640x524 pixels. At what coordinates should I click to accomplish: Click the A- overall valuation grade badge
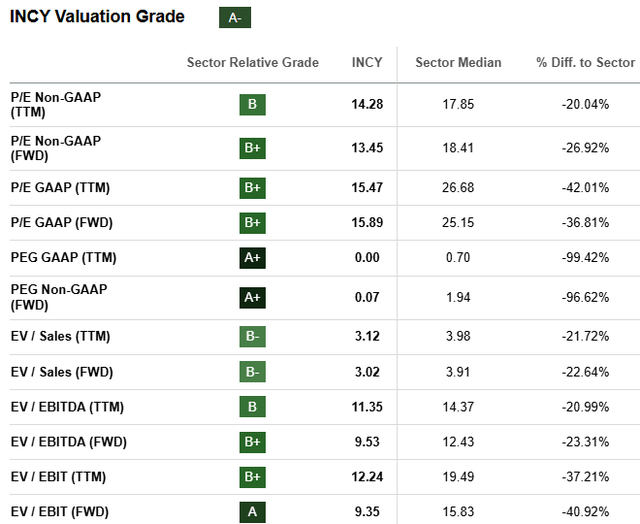coord(235,18)
